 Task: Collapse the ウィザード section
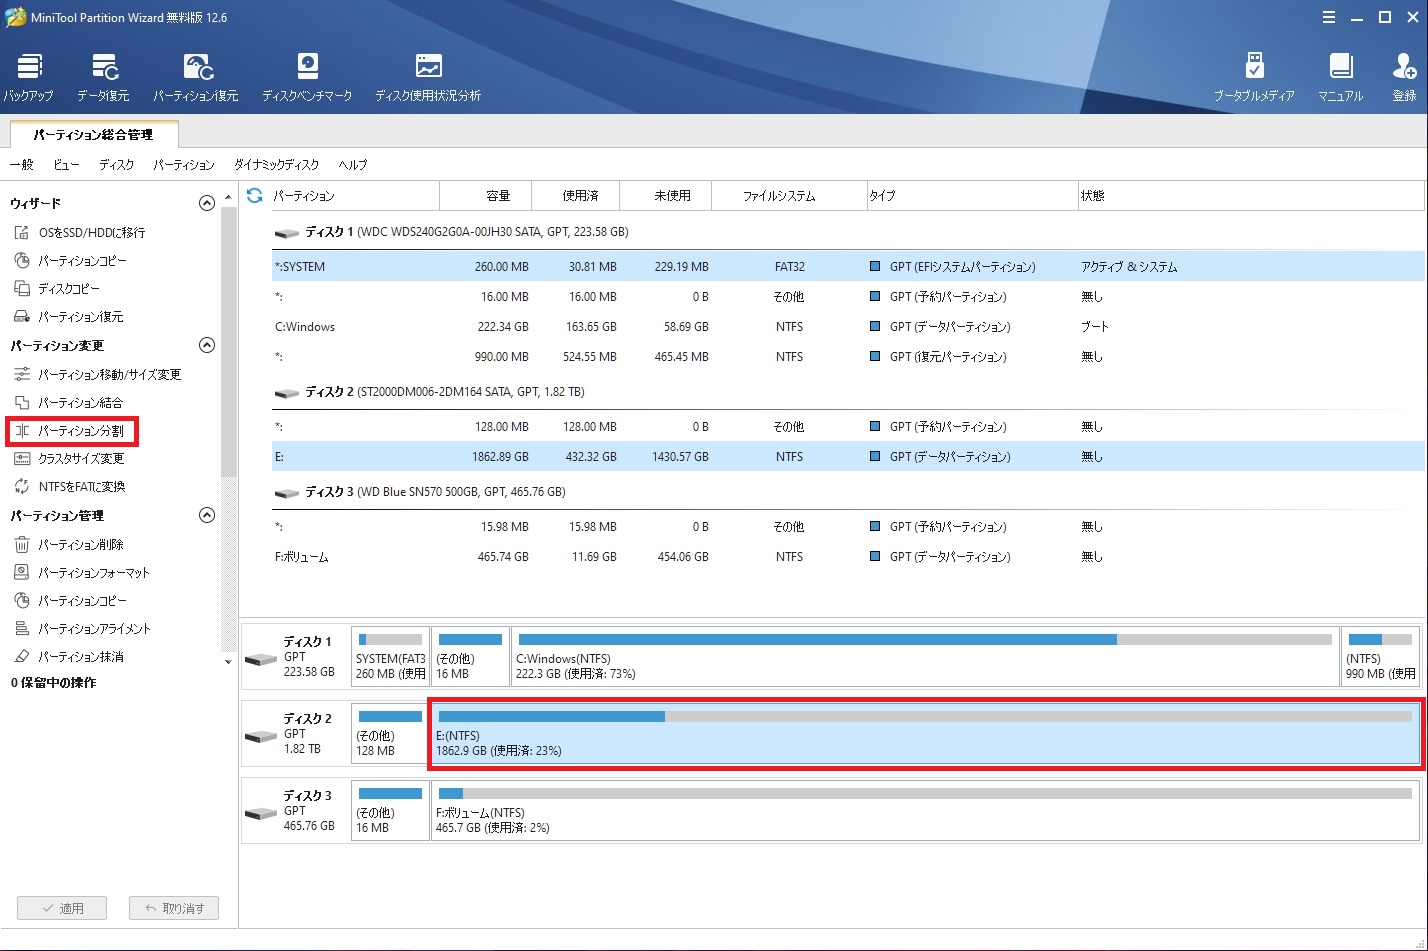click(207, 203)
